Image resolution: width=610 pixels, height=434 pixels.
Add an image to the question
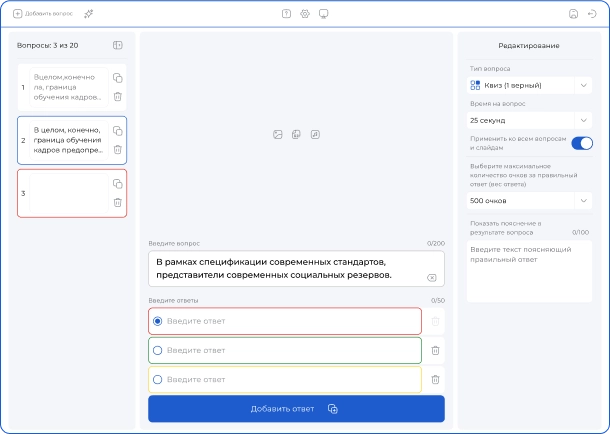[x=277, y=135]
